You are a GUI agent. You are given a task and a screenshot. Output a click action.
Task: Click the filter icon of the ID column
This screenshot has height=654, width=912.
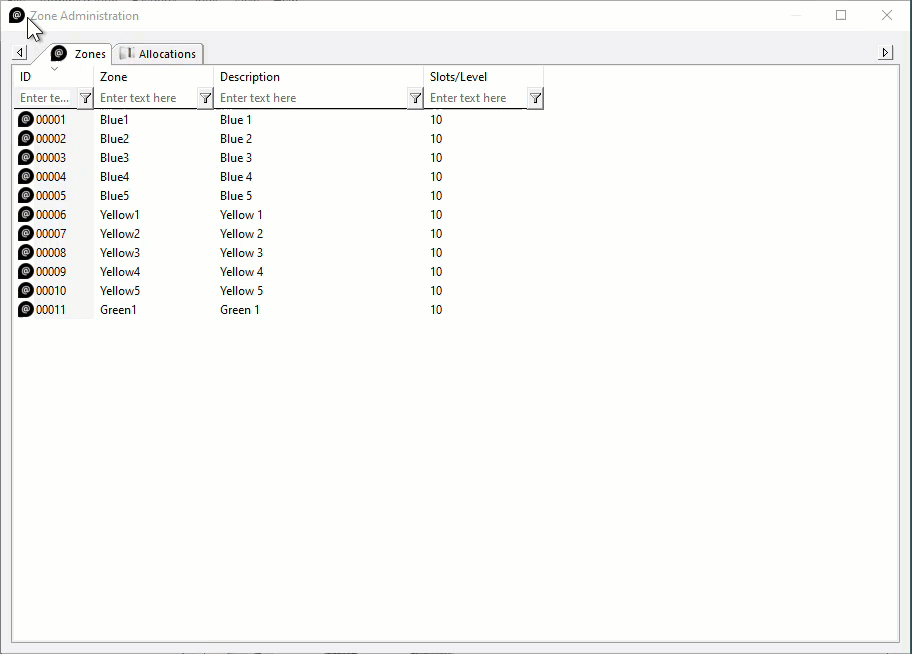point(86,98)
